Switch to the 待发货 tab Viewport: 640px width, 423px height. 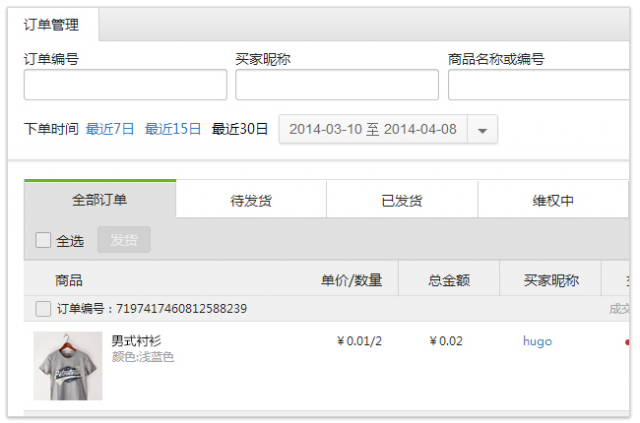(251, 201)
